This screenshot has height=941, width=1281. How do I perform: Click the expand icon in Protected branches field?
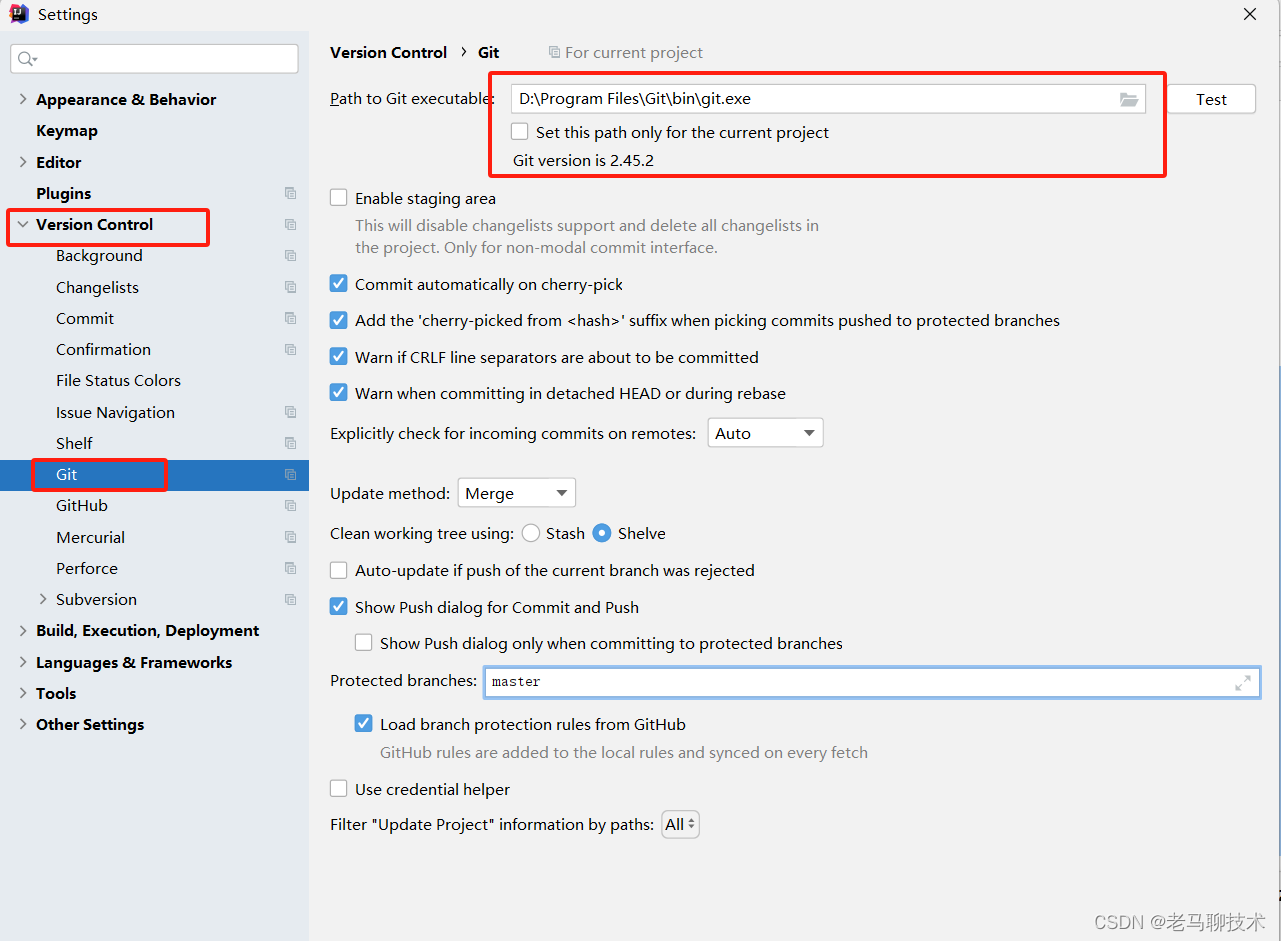tap(1243, 683)
